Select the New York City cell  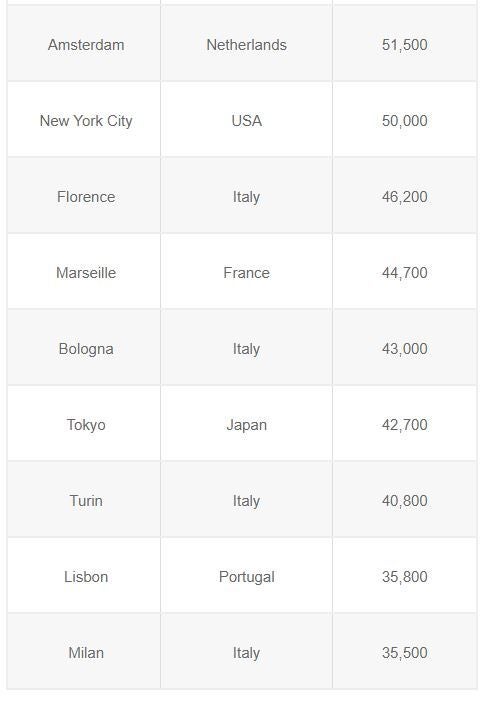coord(84,120)
